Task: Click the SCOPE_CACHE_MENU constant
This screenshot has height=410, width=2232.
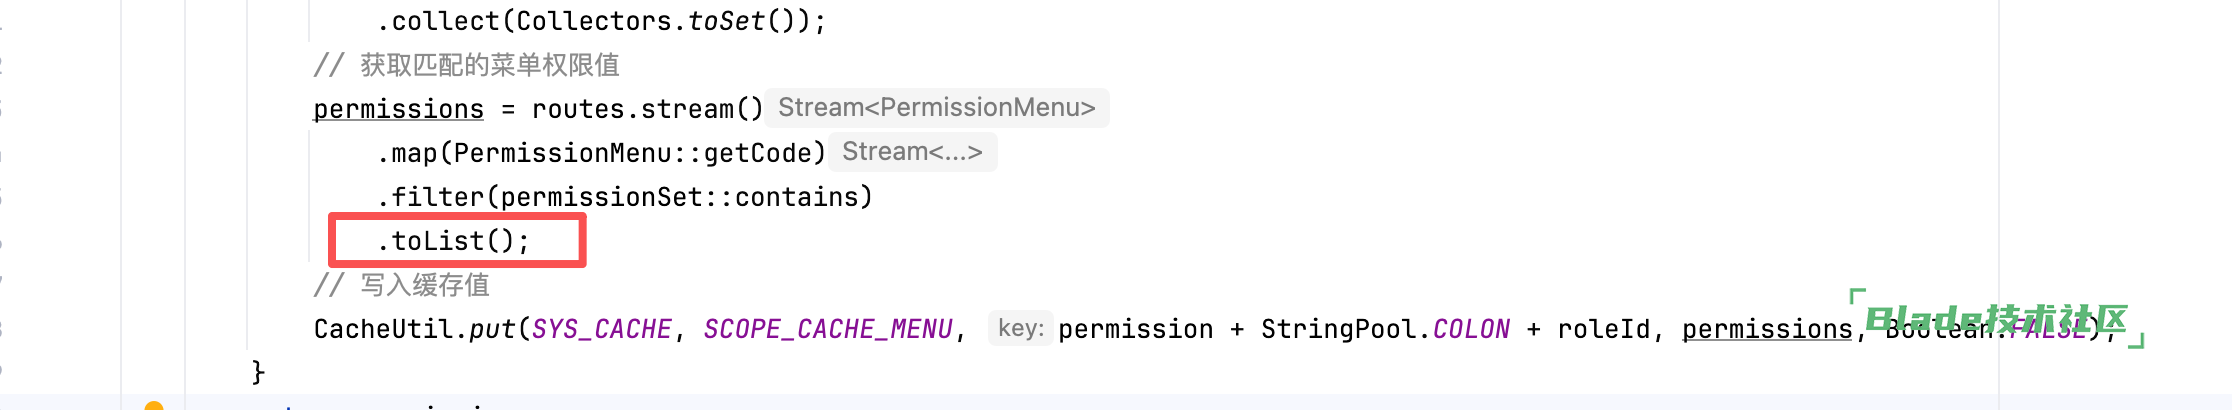Action: coord(828,329)
